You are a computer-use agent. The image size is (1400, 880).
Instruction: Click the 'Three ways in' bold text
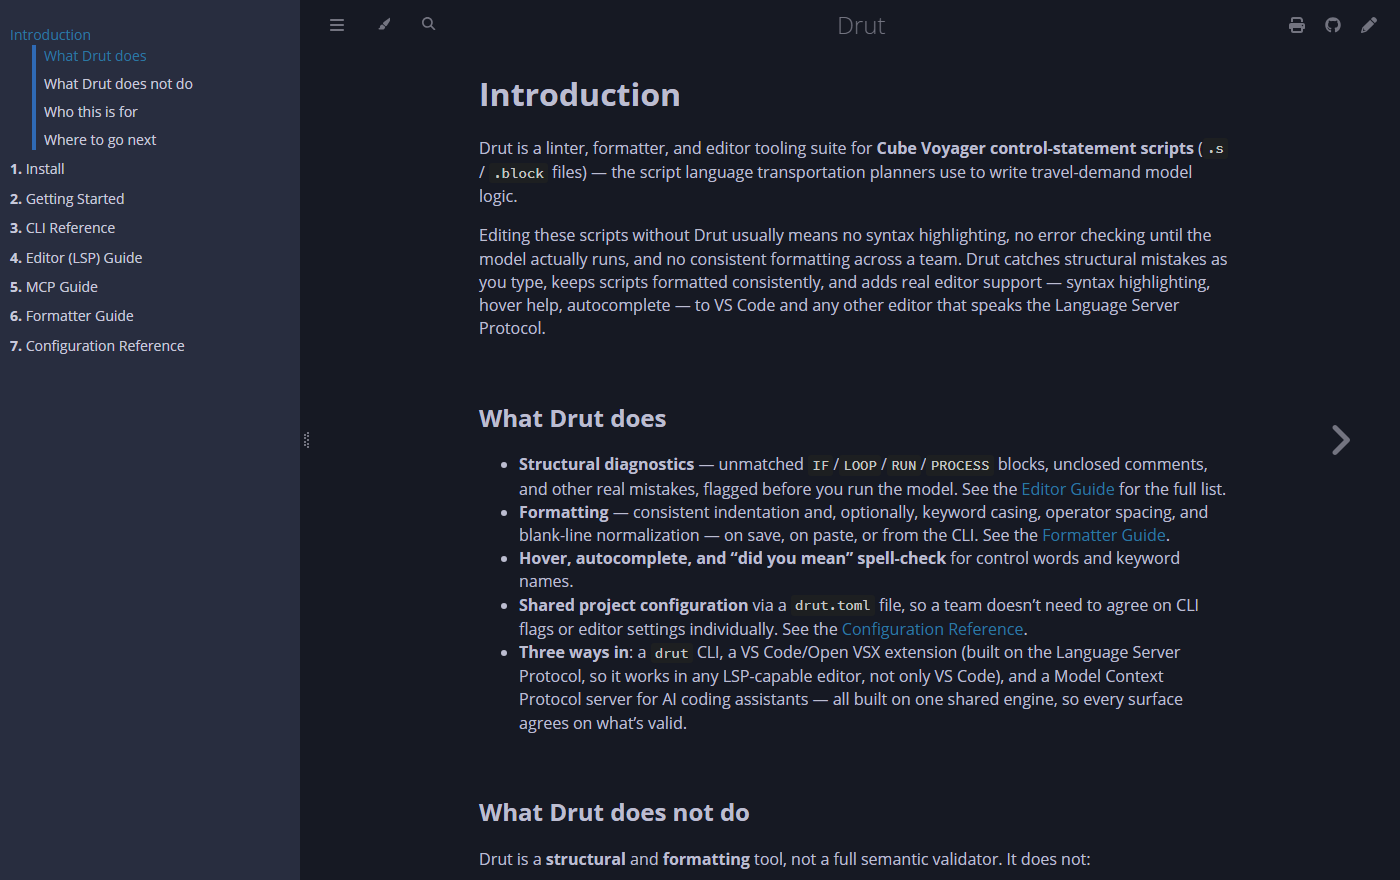pos(574,652)
